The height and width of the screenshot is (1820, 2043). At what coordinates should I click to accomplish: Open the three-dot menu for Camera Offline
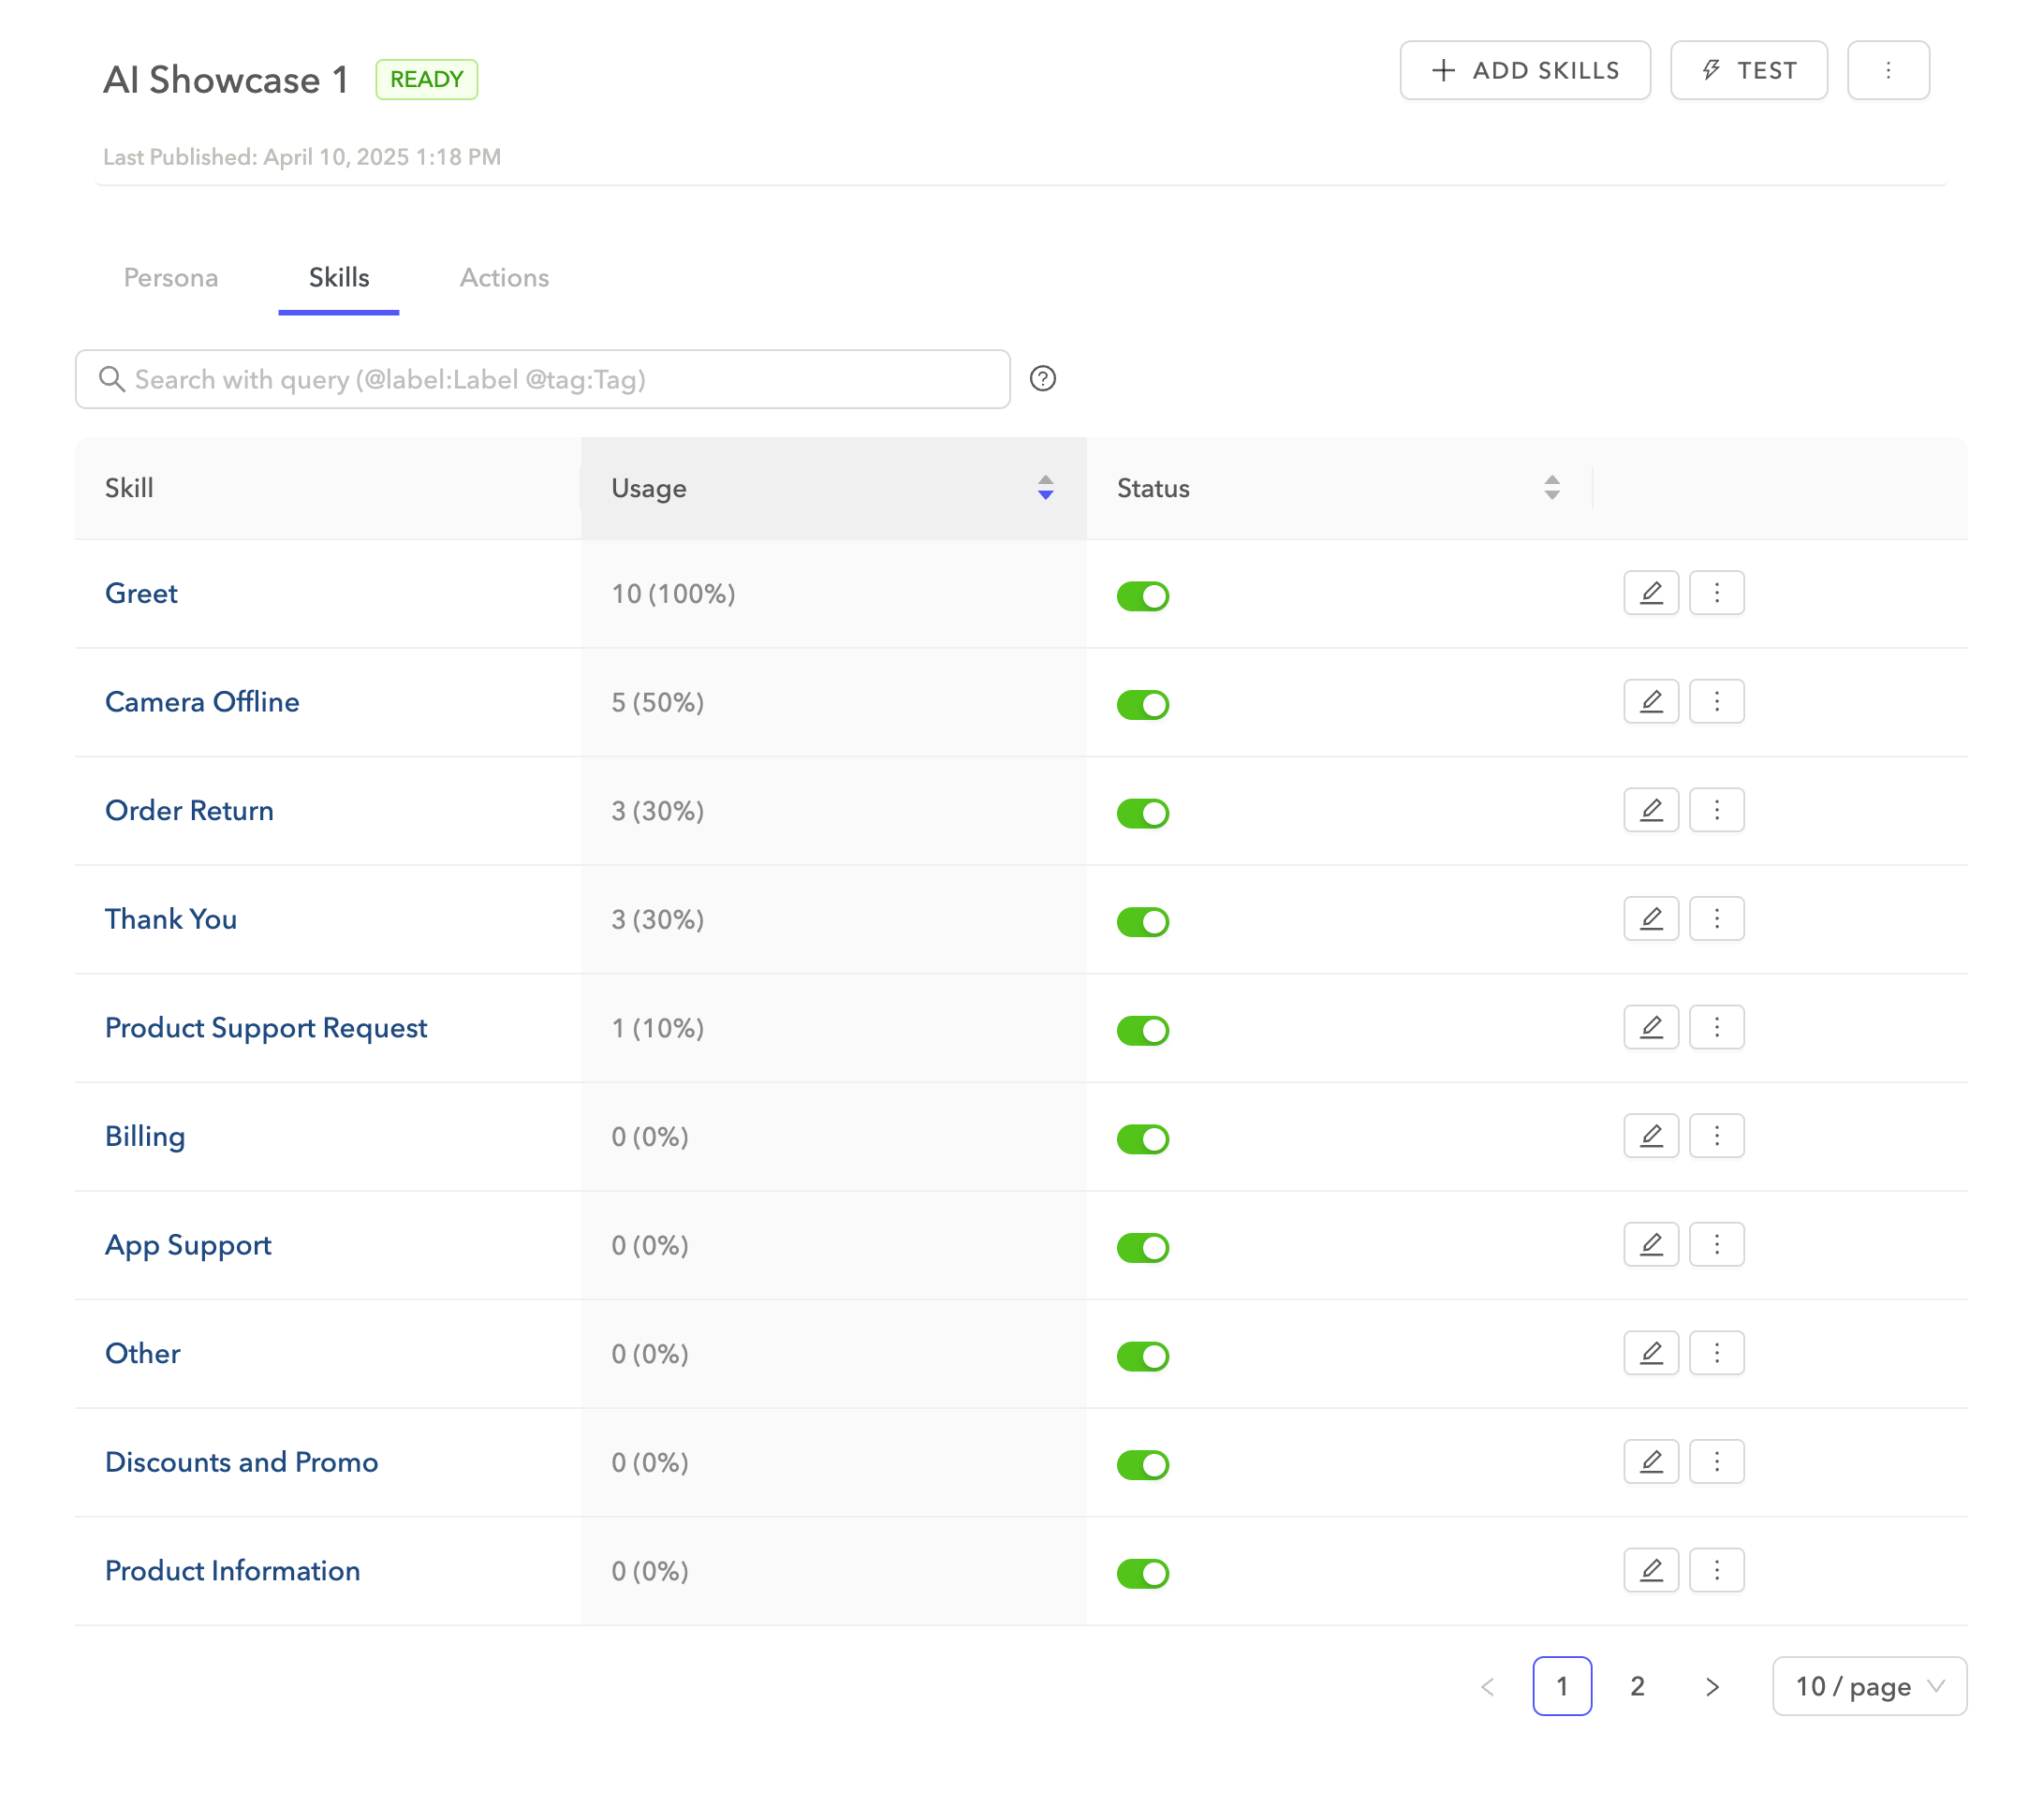click(x=1716, y=702)
